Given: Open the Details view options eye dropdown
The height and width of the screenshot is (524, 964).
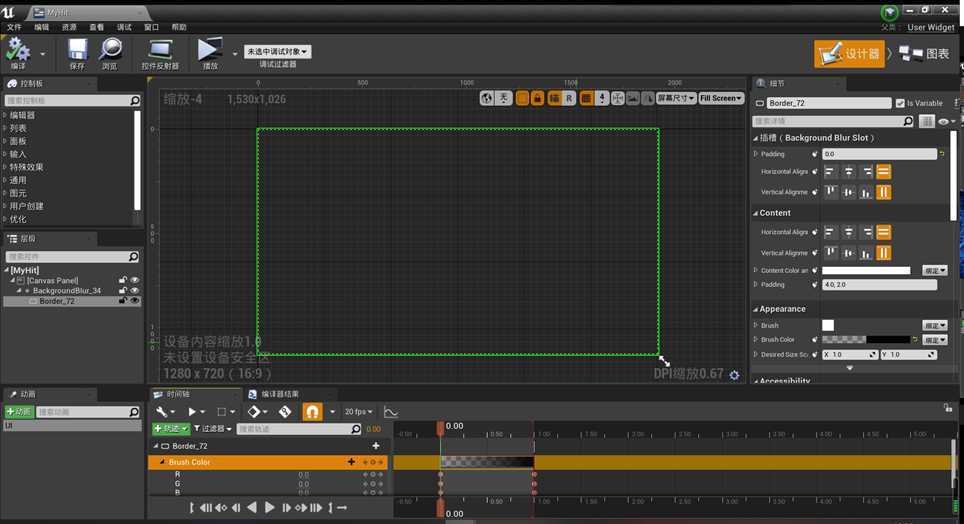Looking at the screenshot, I should 946,121.
